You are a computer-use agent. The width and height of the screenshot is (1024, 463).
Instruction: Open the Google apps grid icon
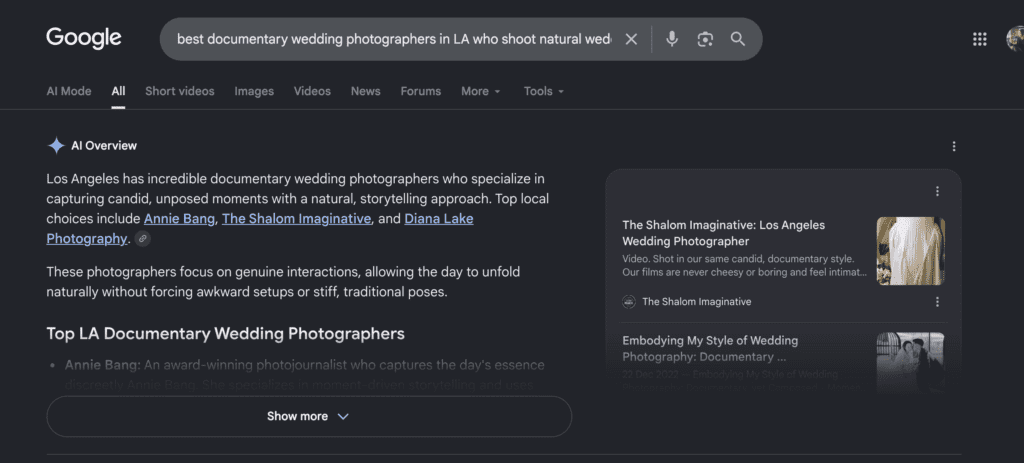pyautogui.click(x=980, y=39)
